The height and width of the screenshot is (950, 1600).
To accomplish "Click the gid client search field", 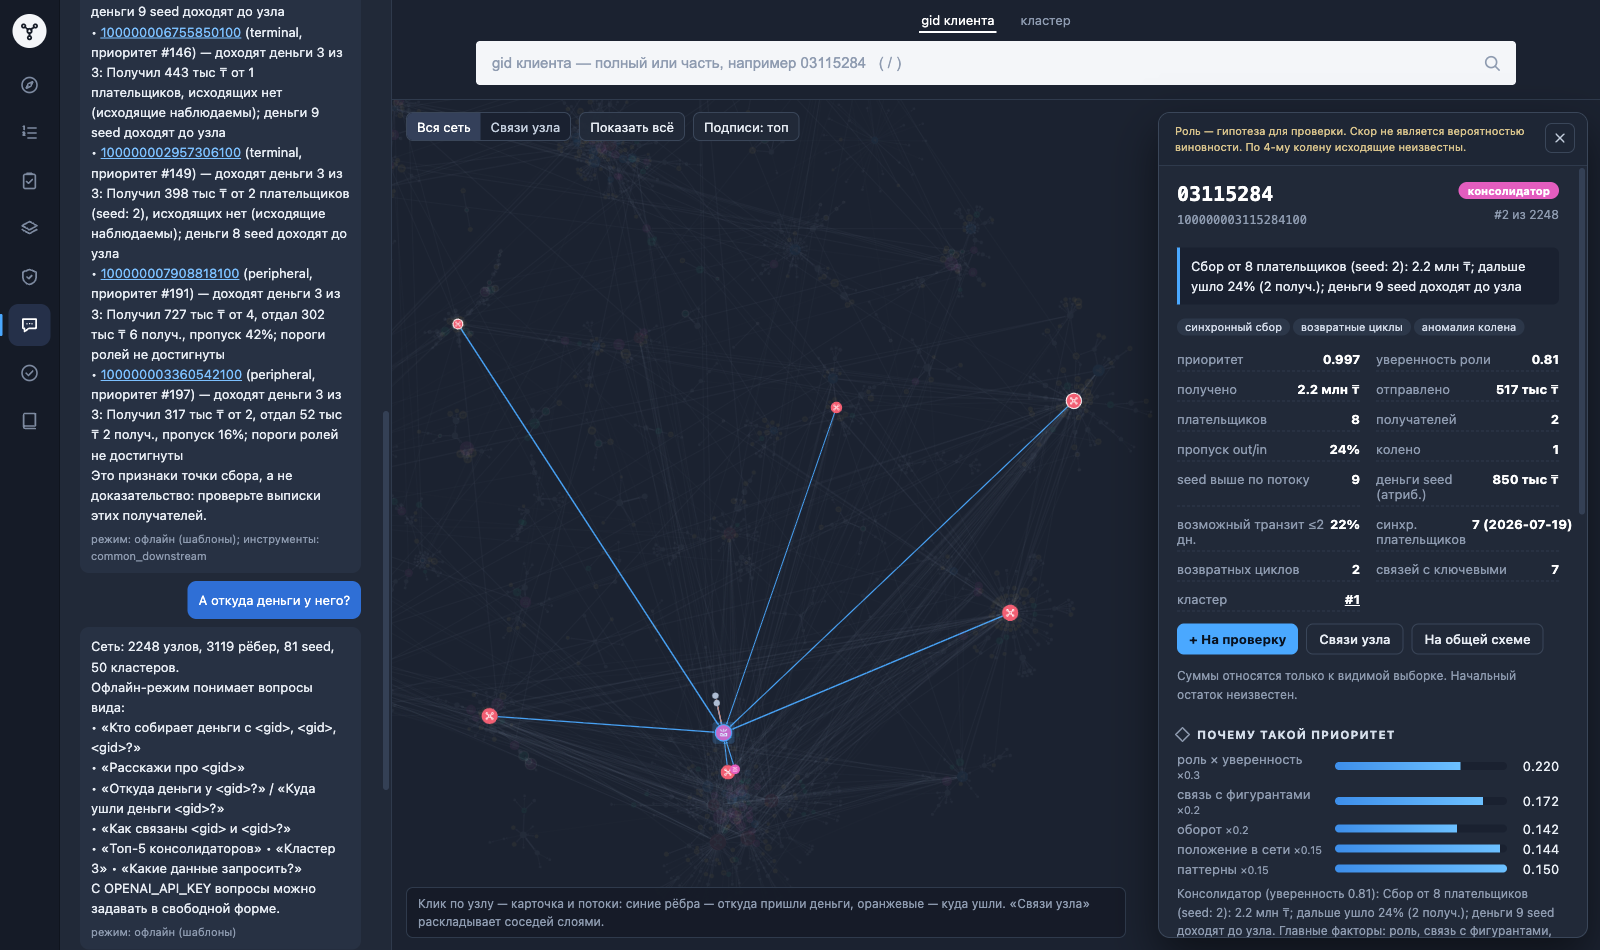I will pyautogui.click(x=996, y=63).
